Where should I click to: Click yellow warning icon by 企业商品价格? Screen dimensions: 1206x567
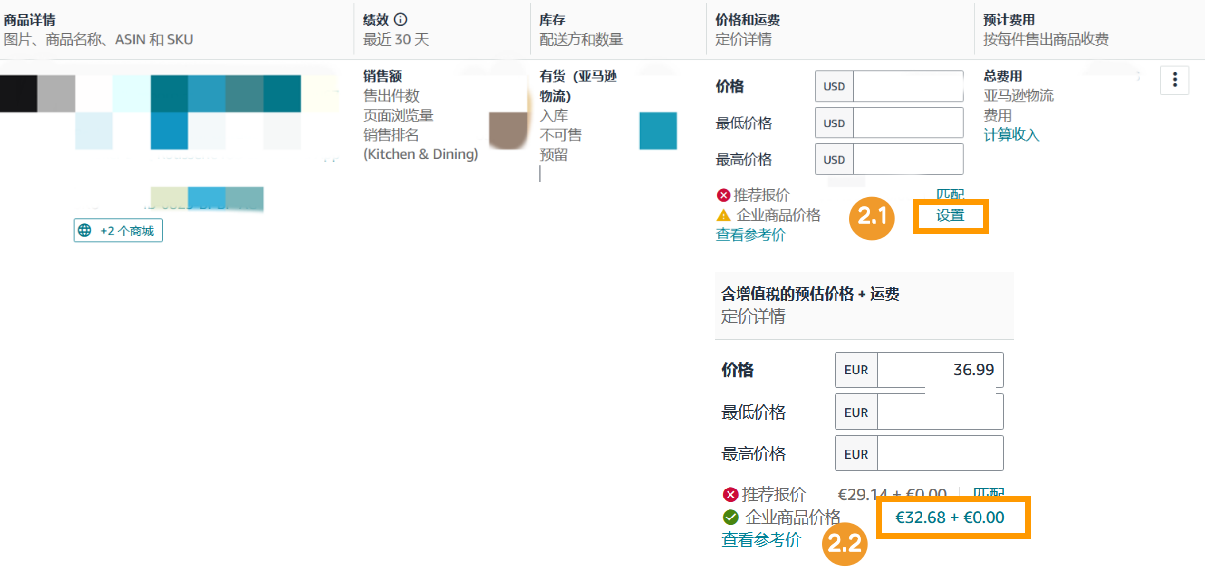724,215
